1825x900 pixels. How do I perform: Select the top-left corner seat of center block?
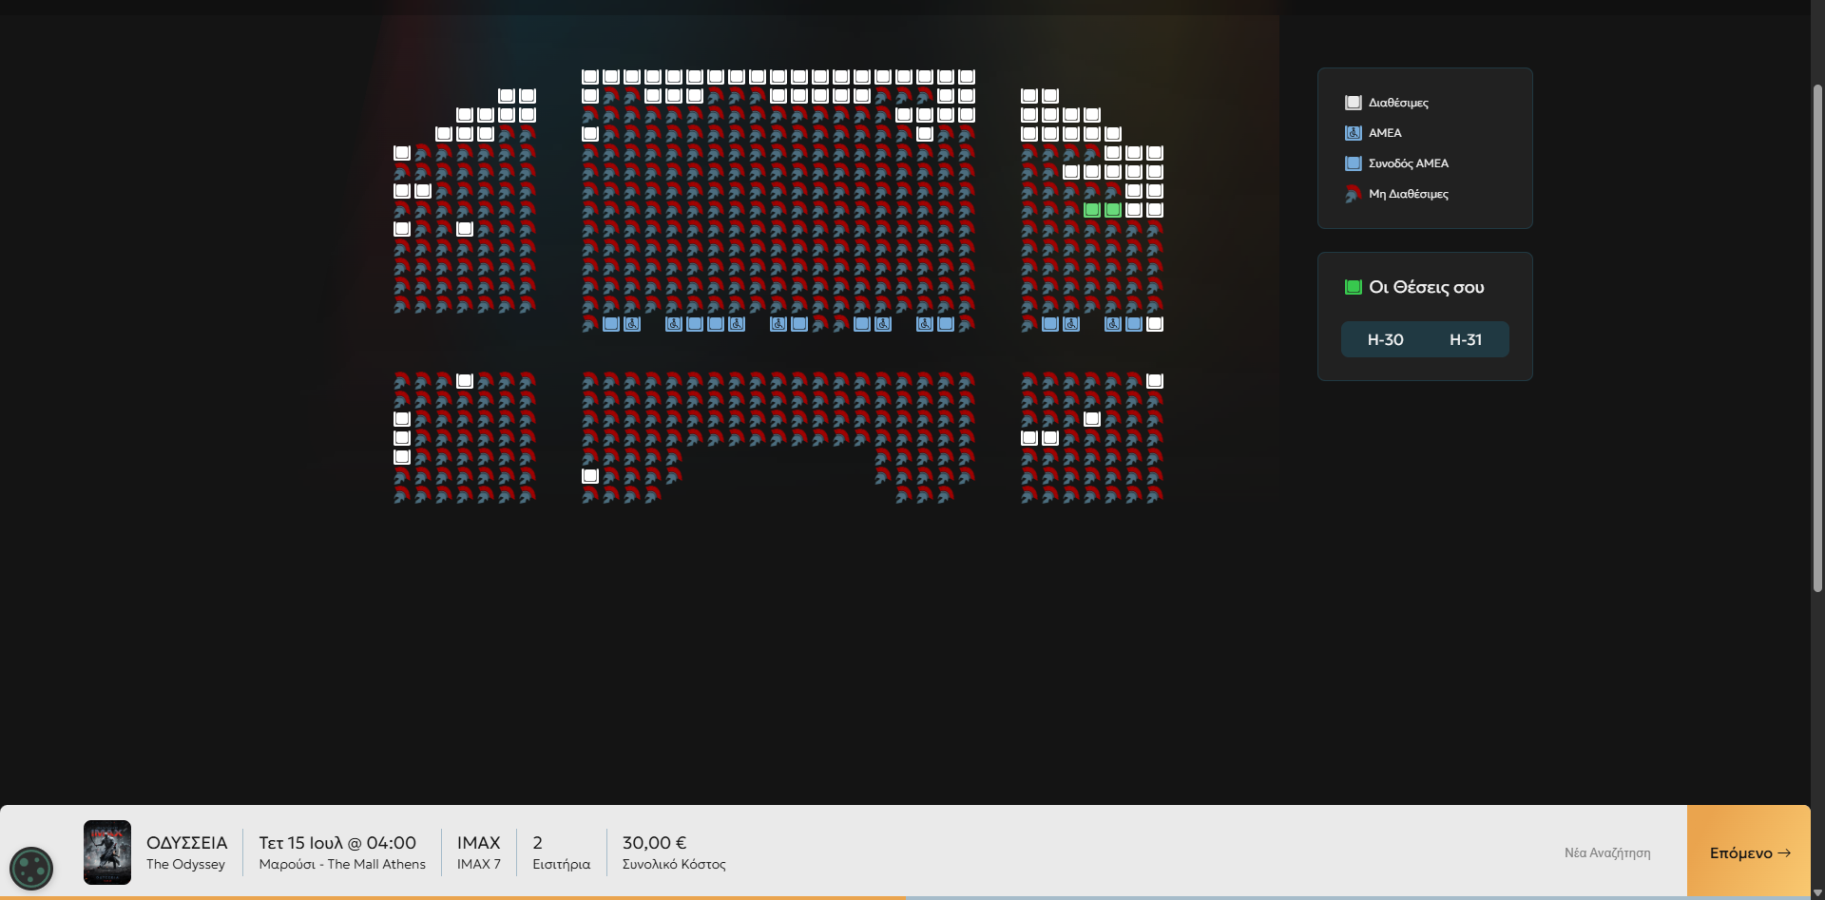590,77
